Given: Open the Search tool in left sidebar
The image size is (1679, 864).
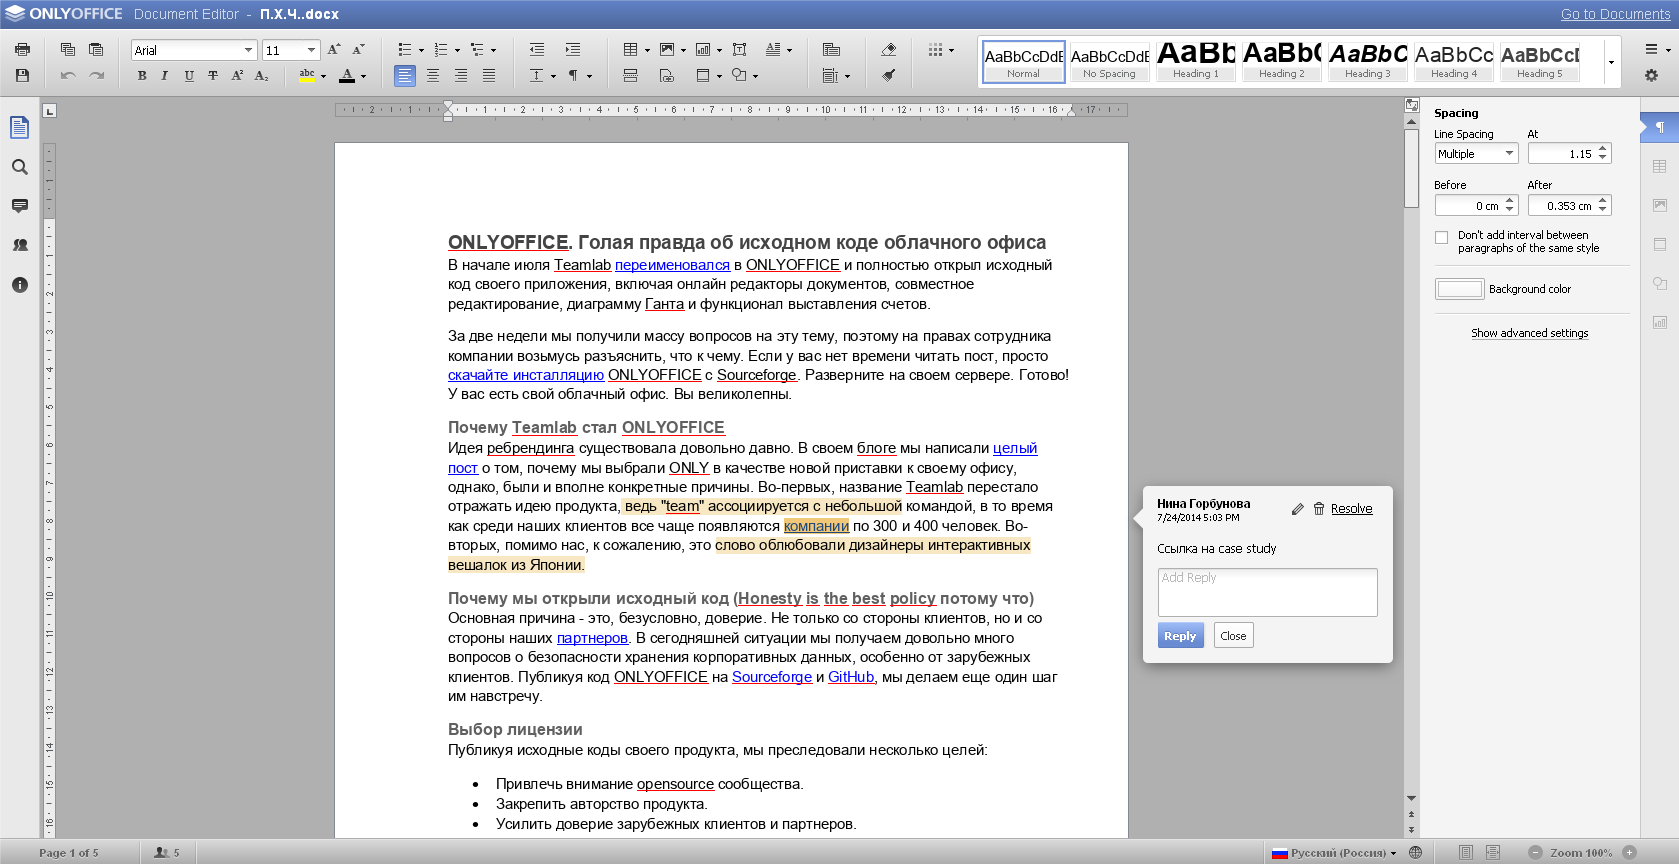Looking at the screenshot, I should pyautogui.click(x=20, y=167).
